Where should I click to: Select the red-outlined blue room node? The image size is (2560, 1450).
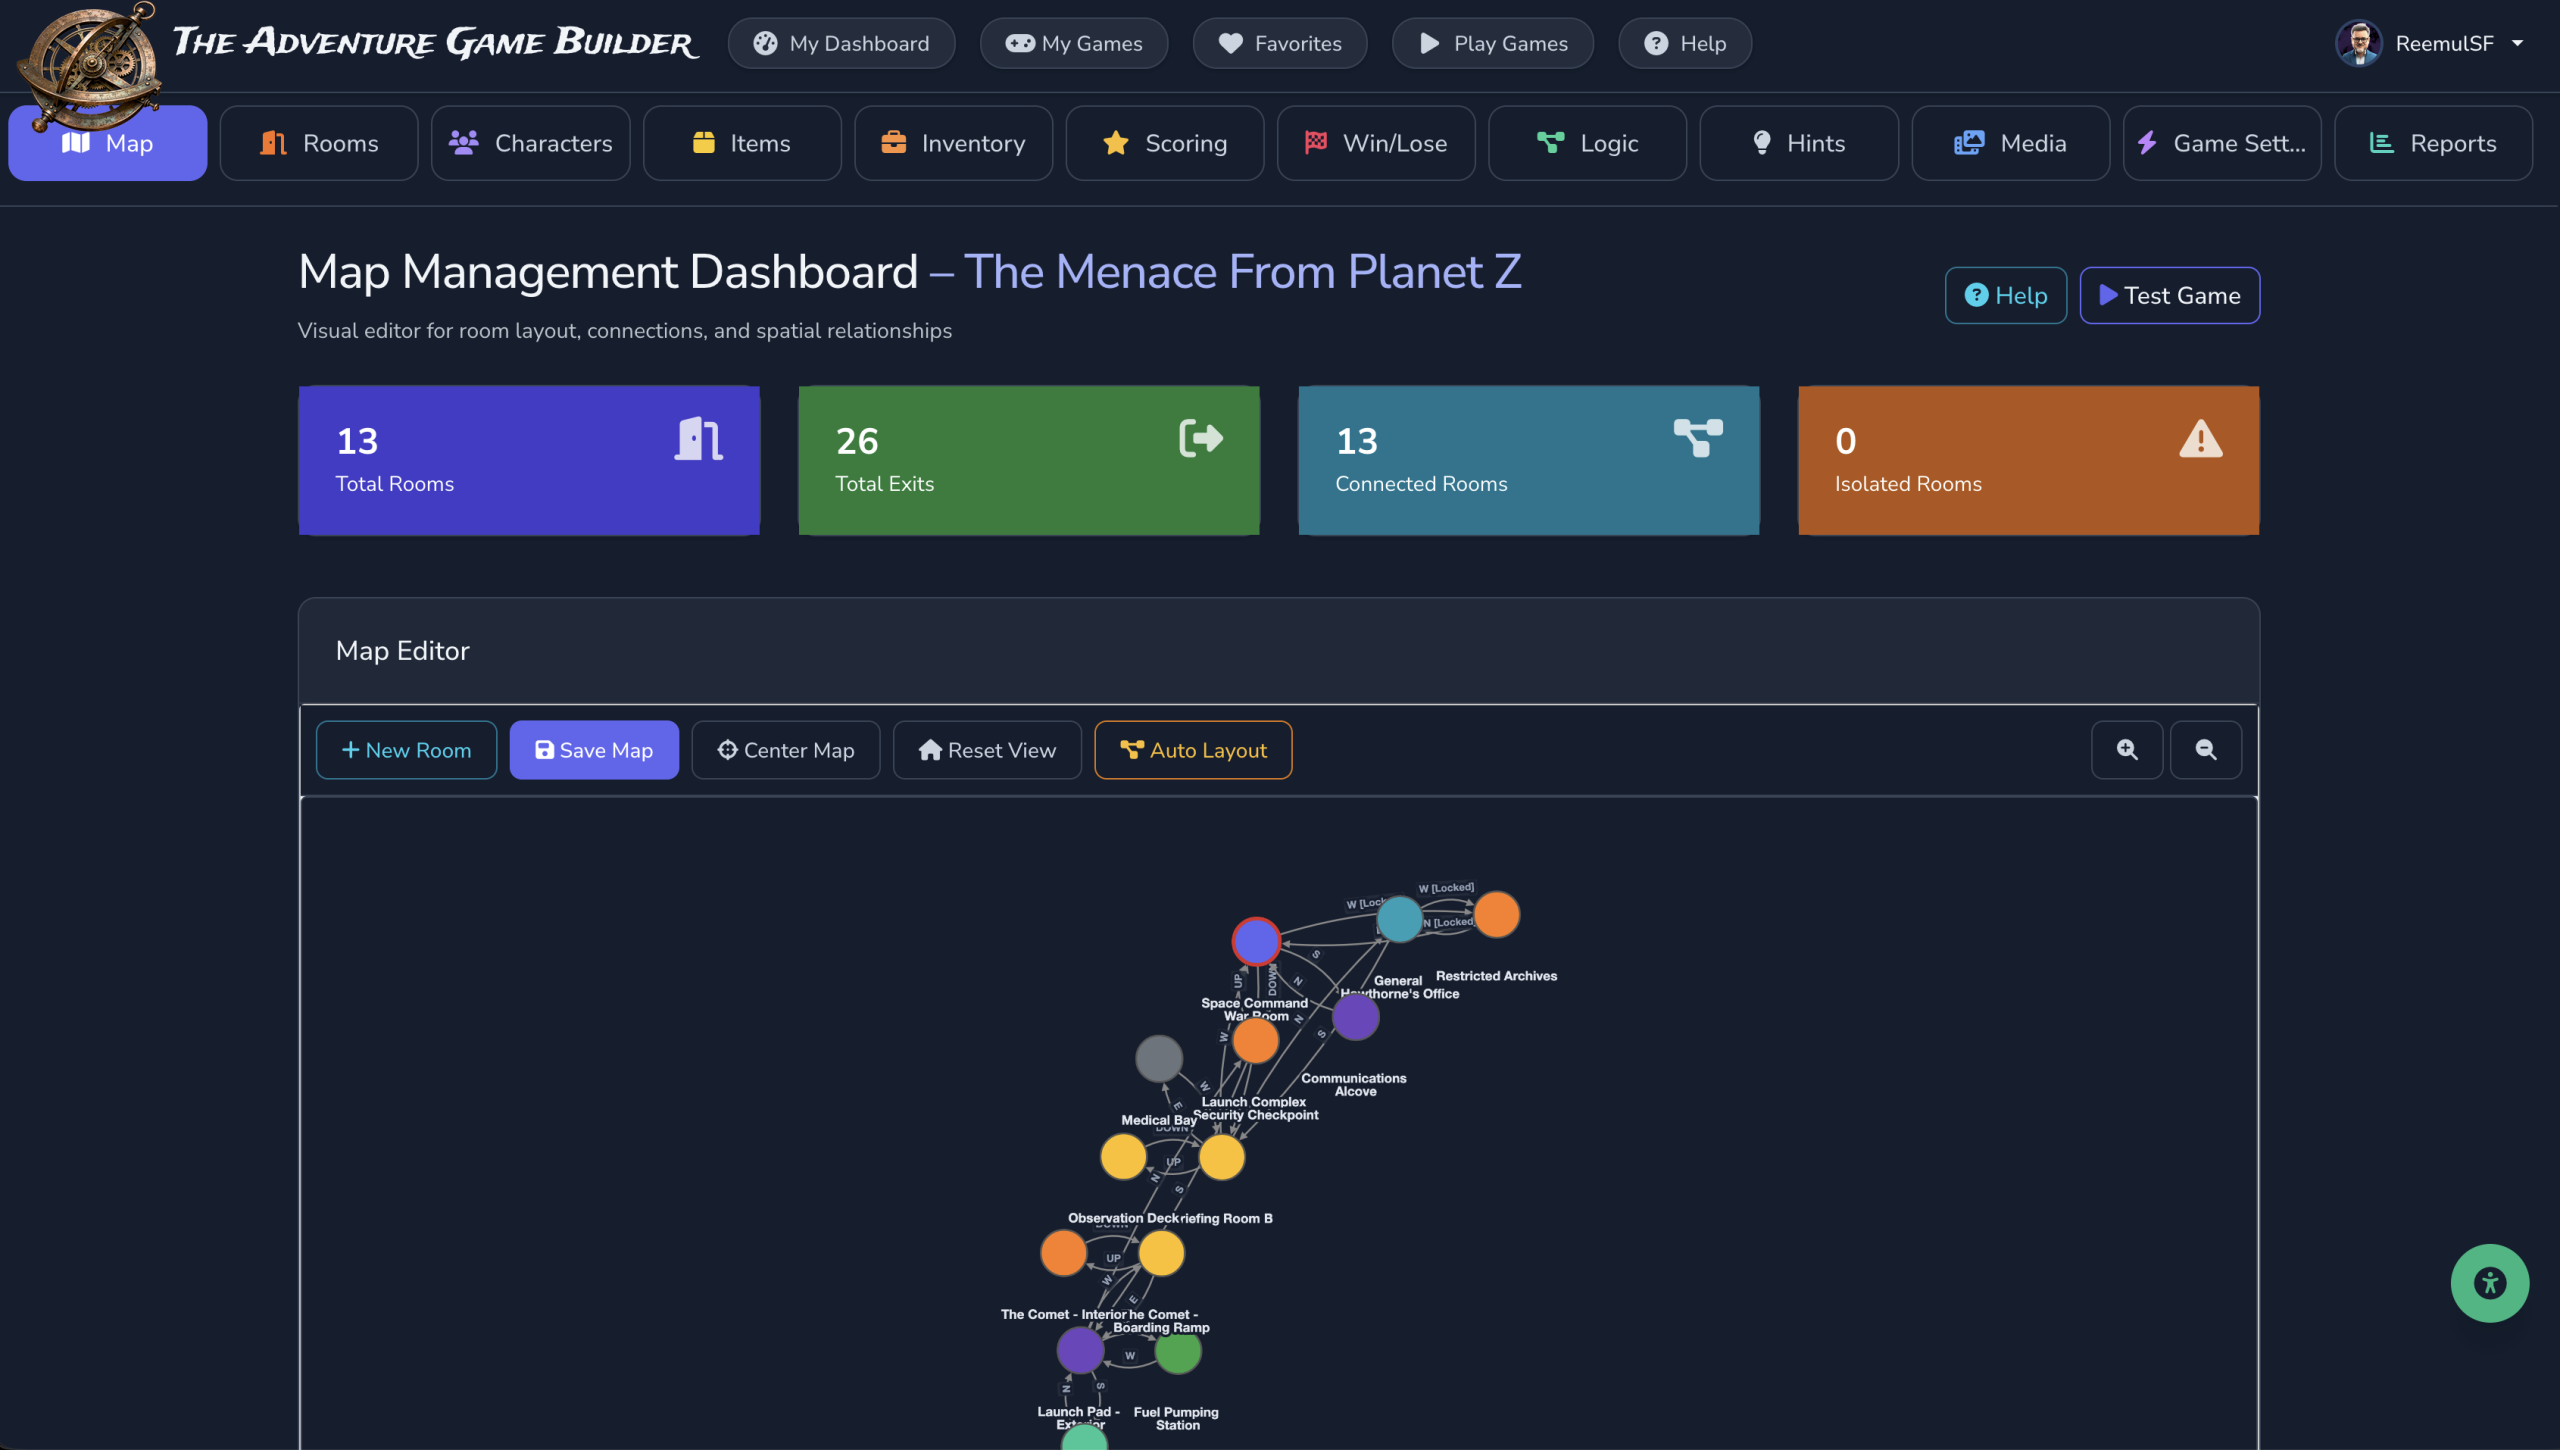coord(1256,941)
